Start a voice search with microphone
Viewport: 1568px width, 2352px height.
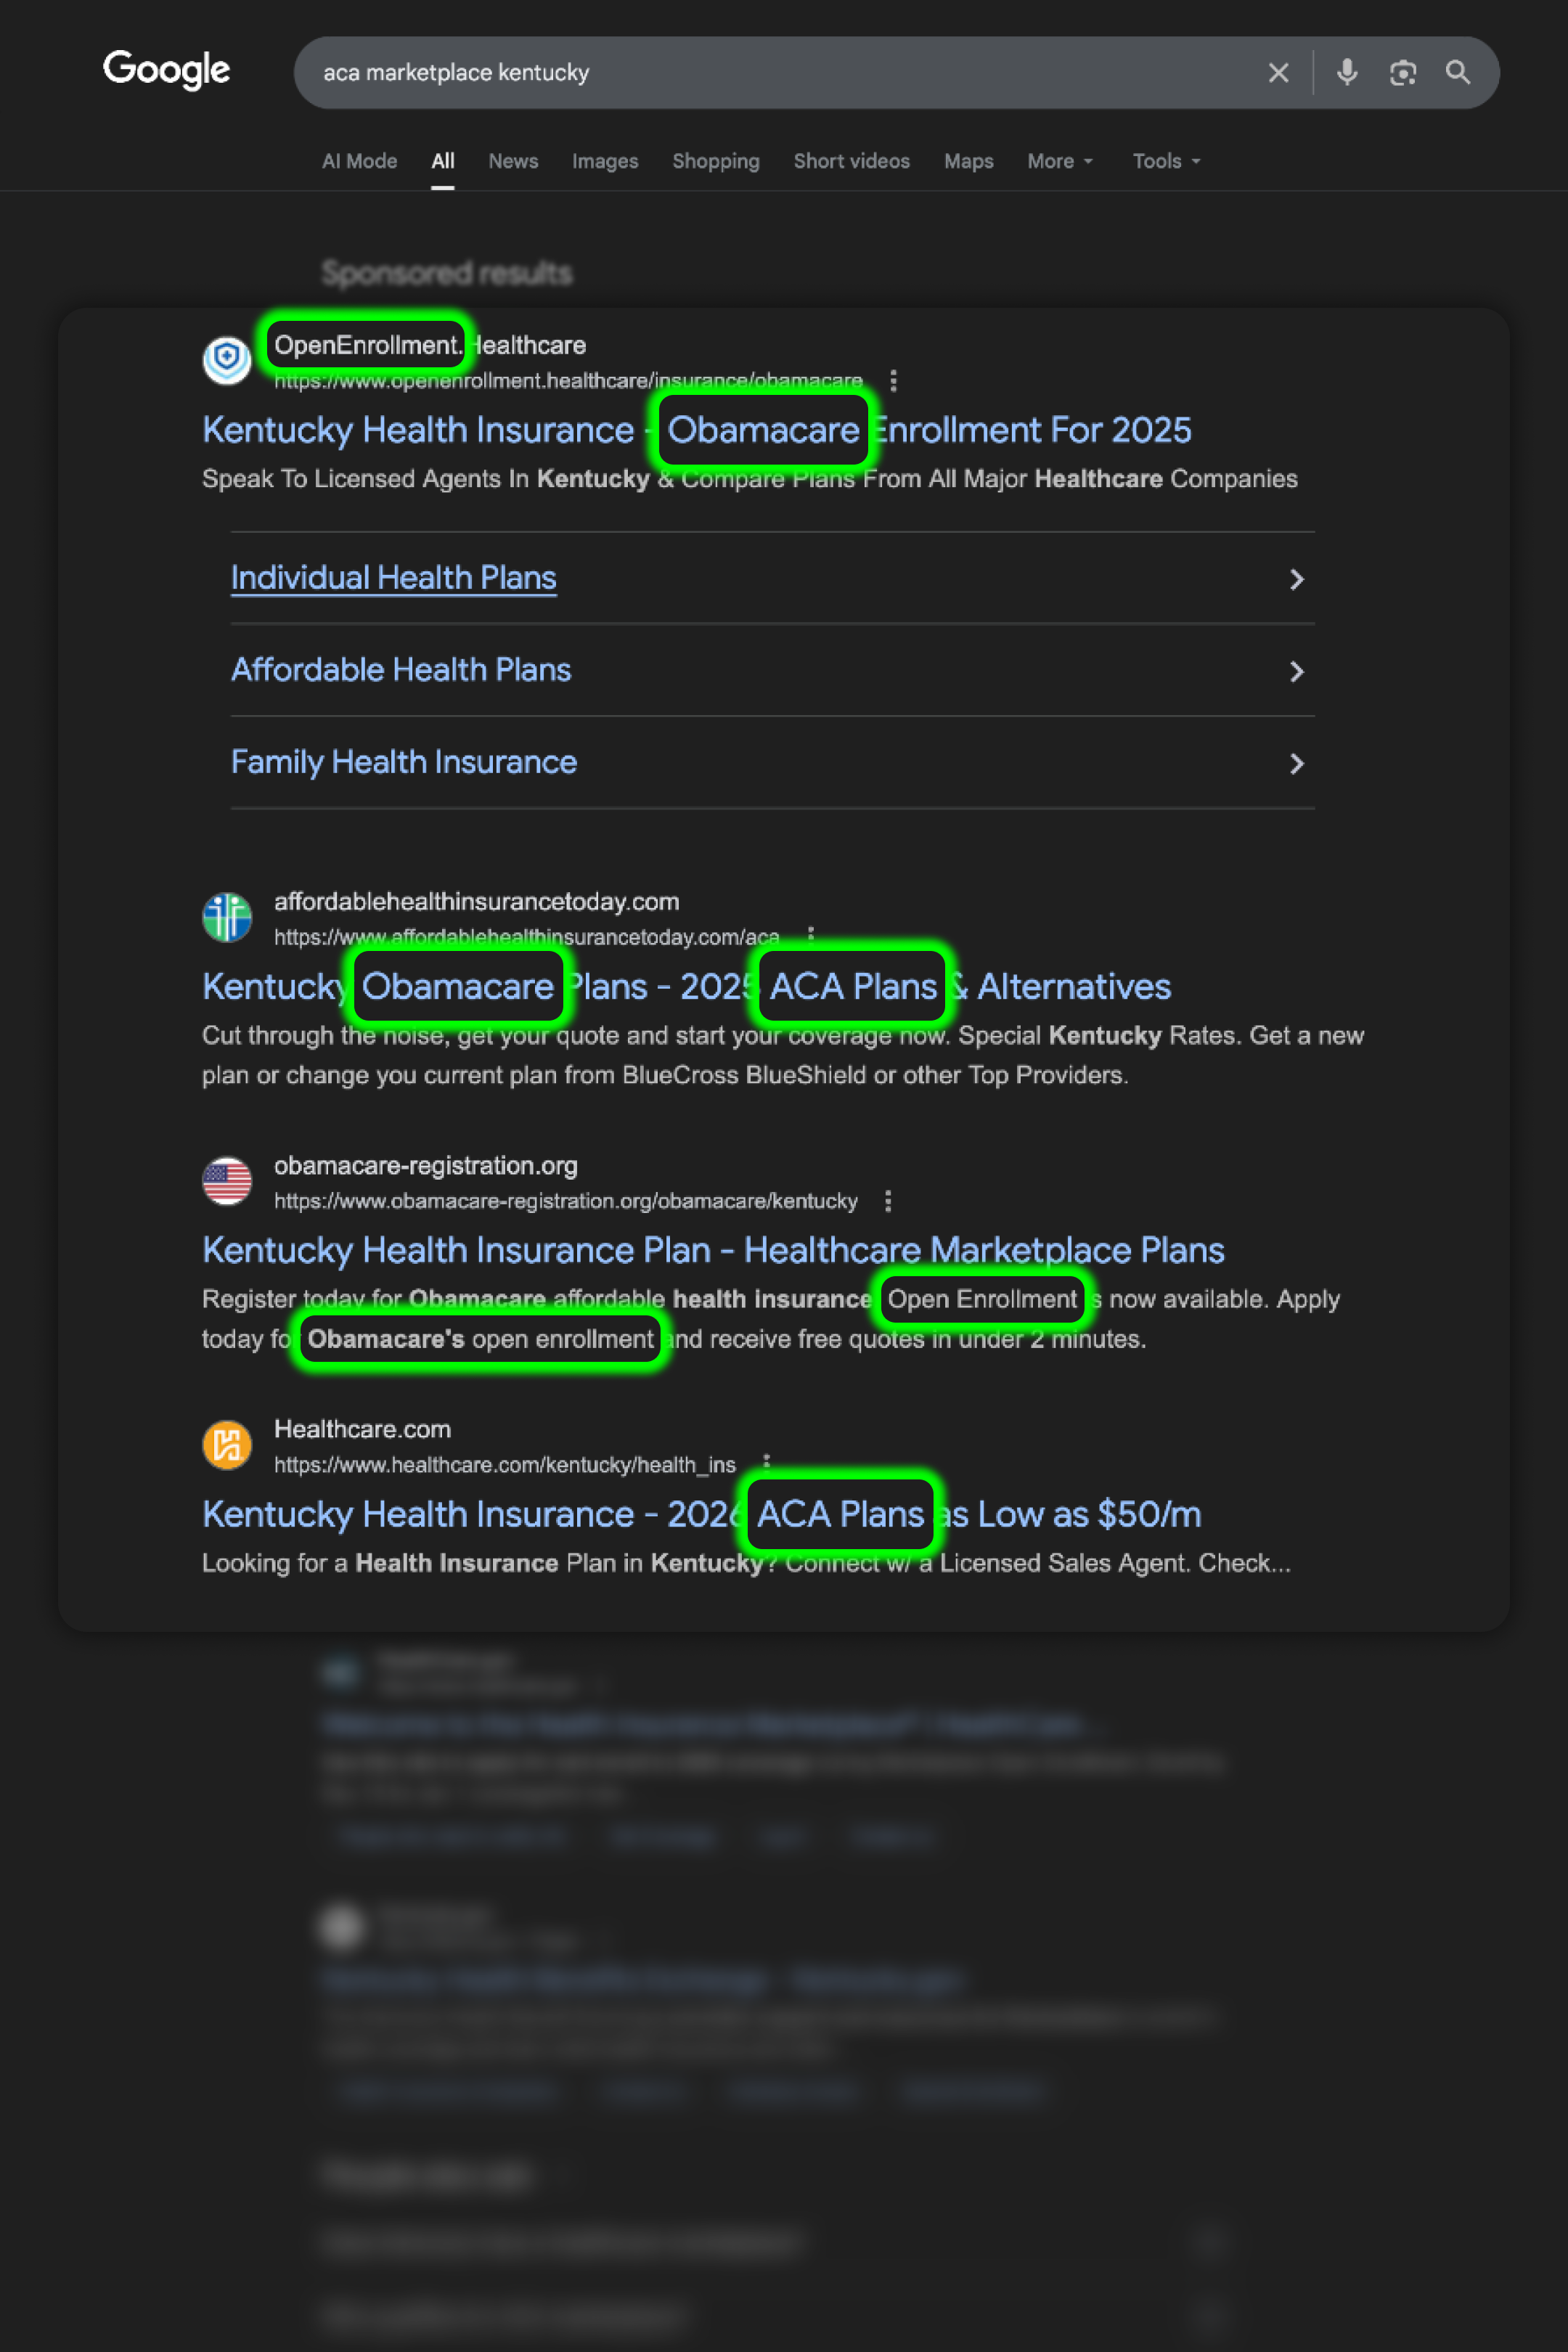tap(1347, 73)
